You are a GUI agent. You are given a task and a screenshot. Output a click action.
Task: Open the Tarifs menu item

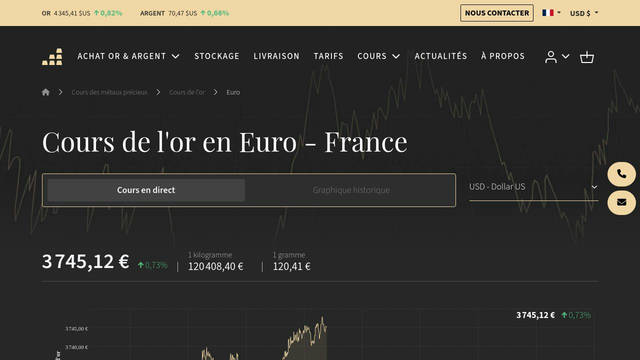point(329,56)
